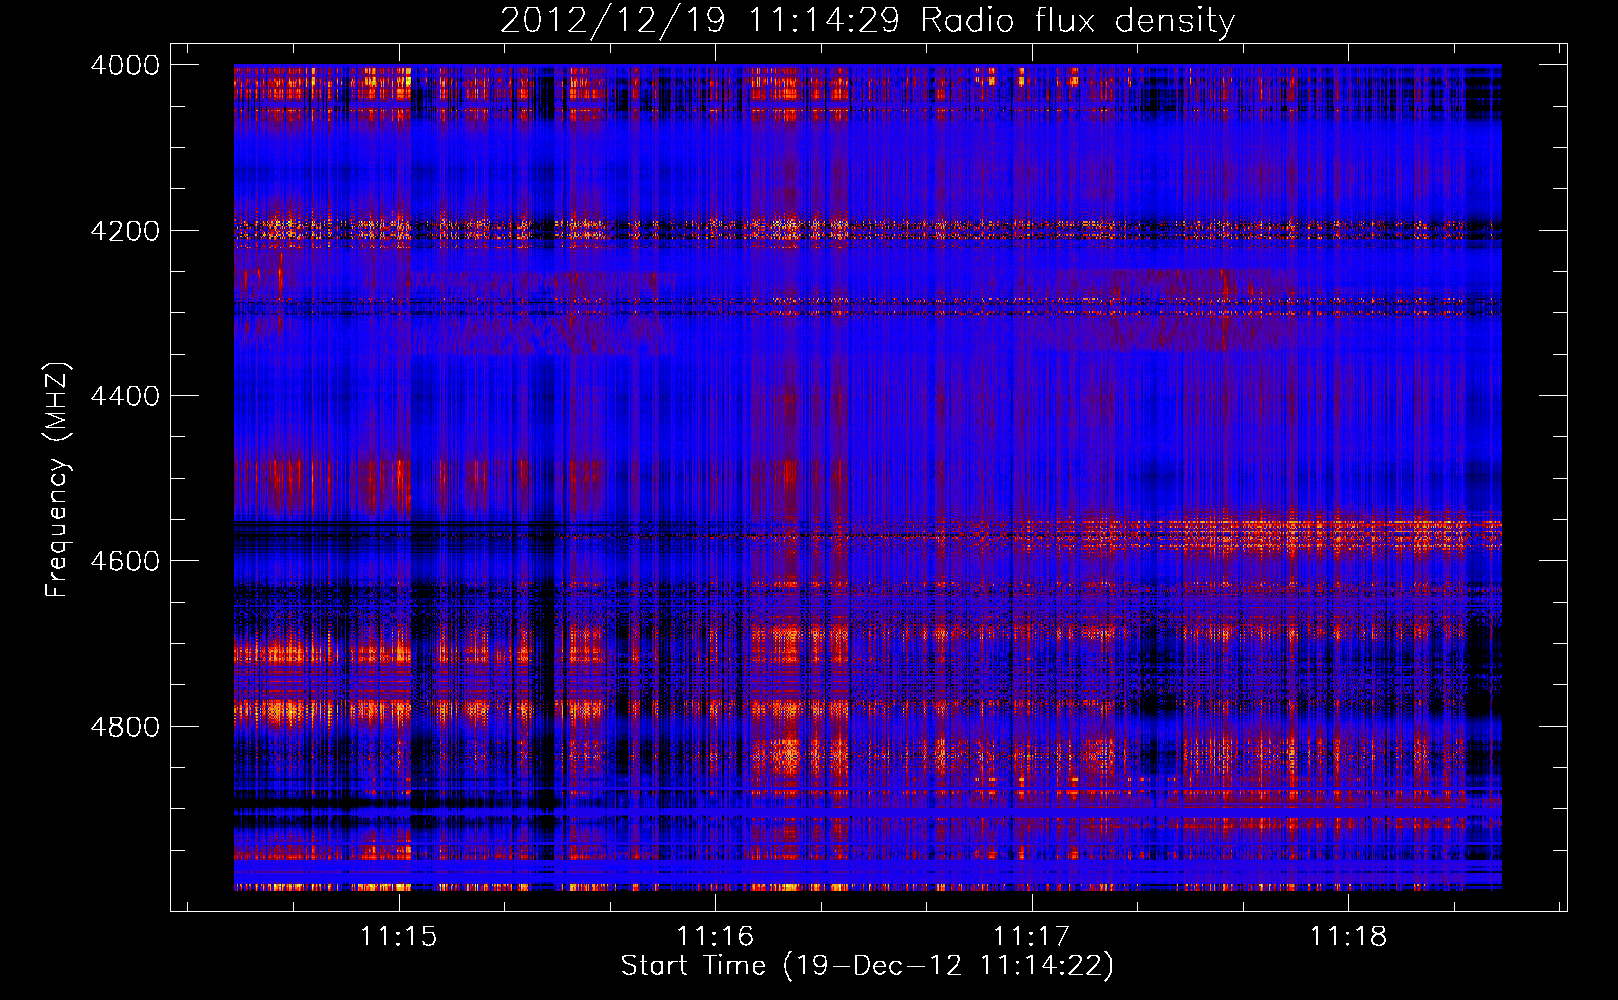Screen dimensions: 1618x1000
Task: Click the 4400 frequency tick label
Action: 125,396
